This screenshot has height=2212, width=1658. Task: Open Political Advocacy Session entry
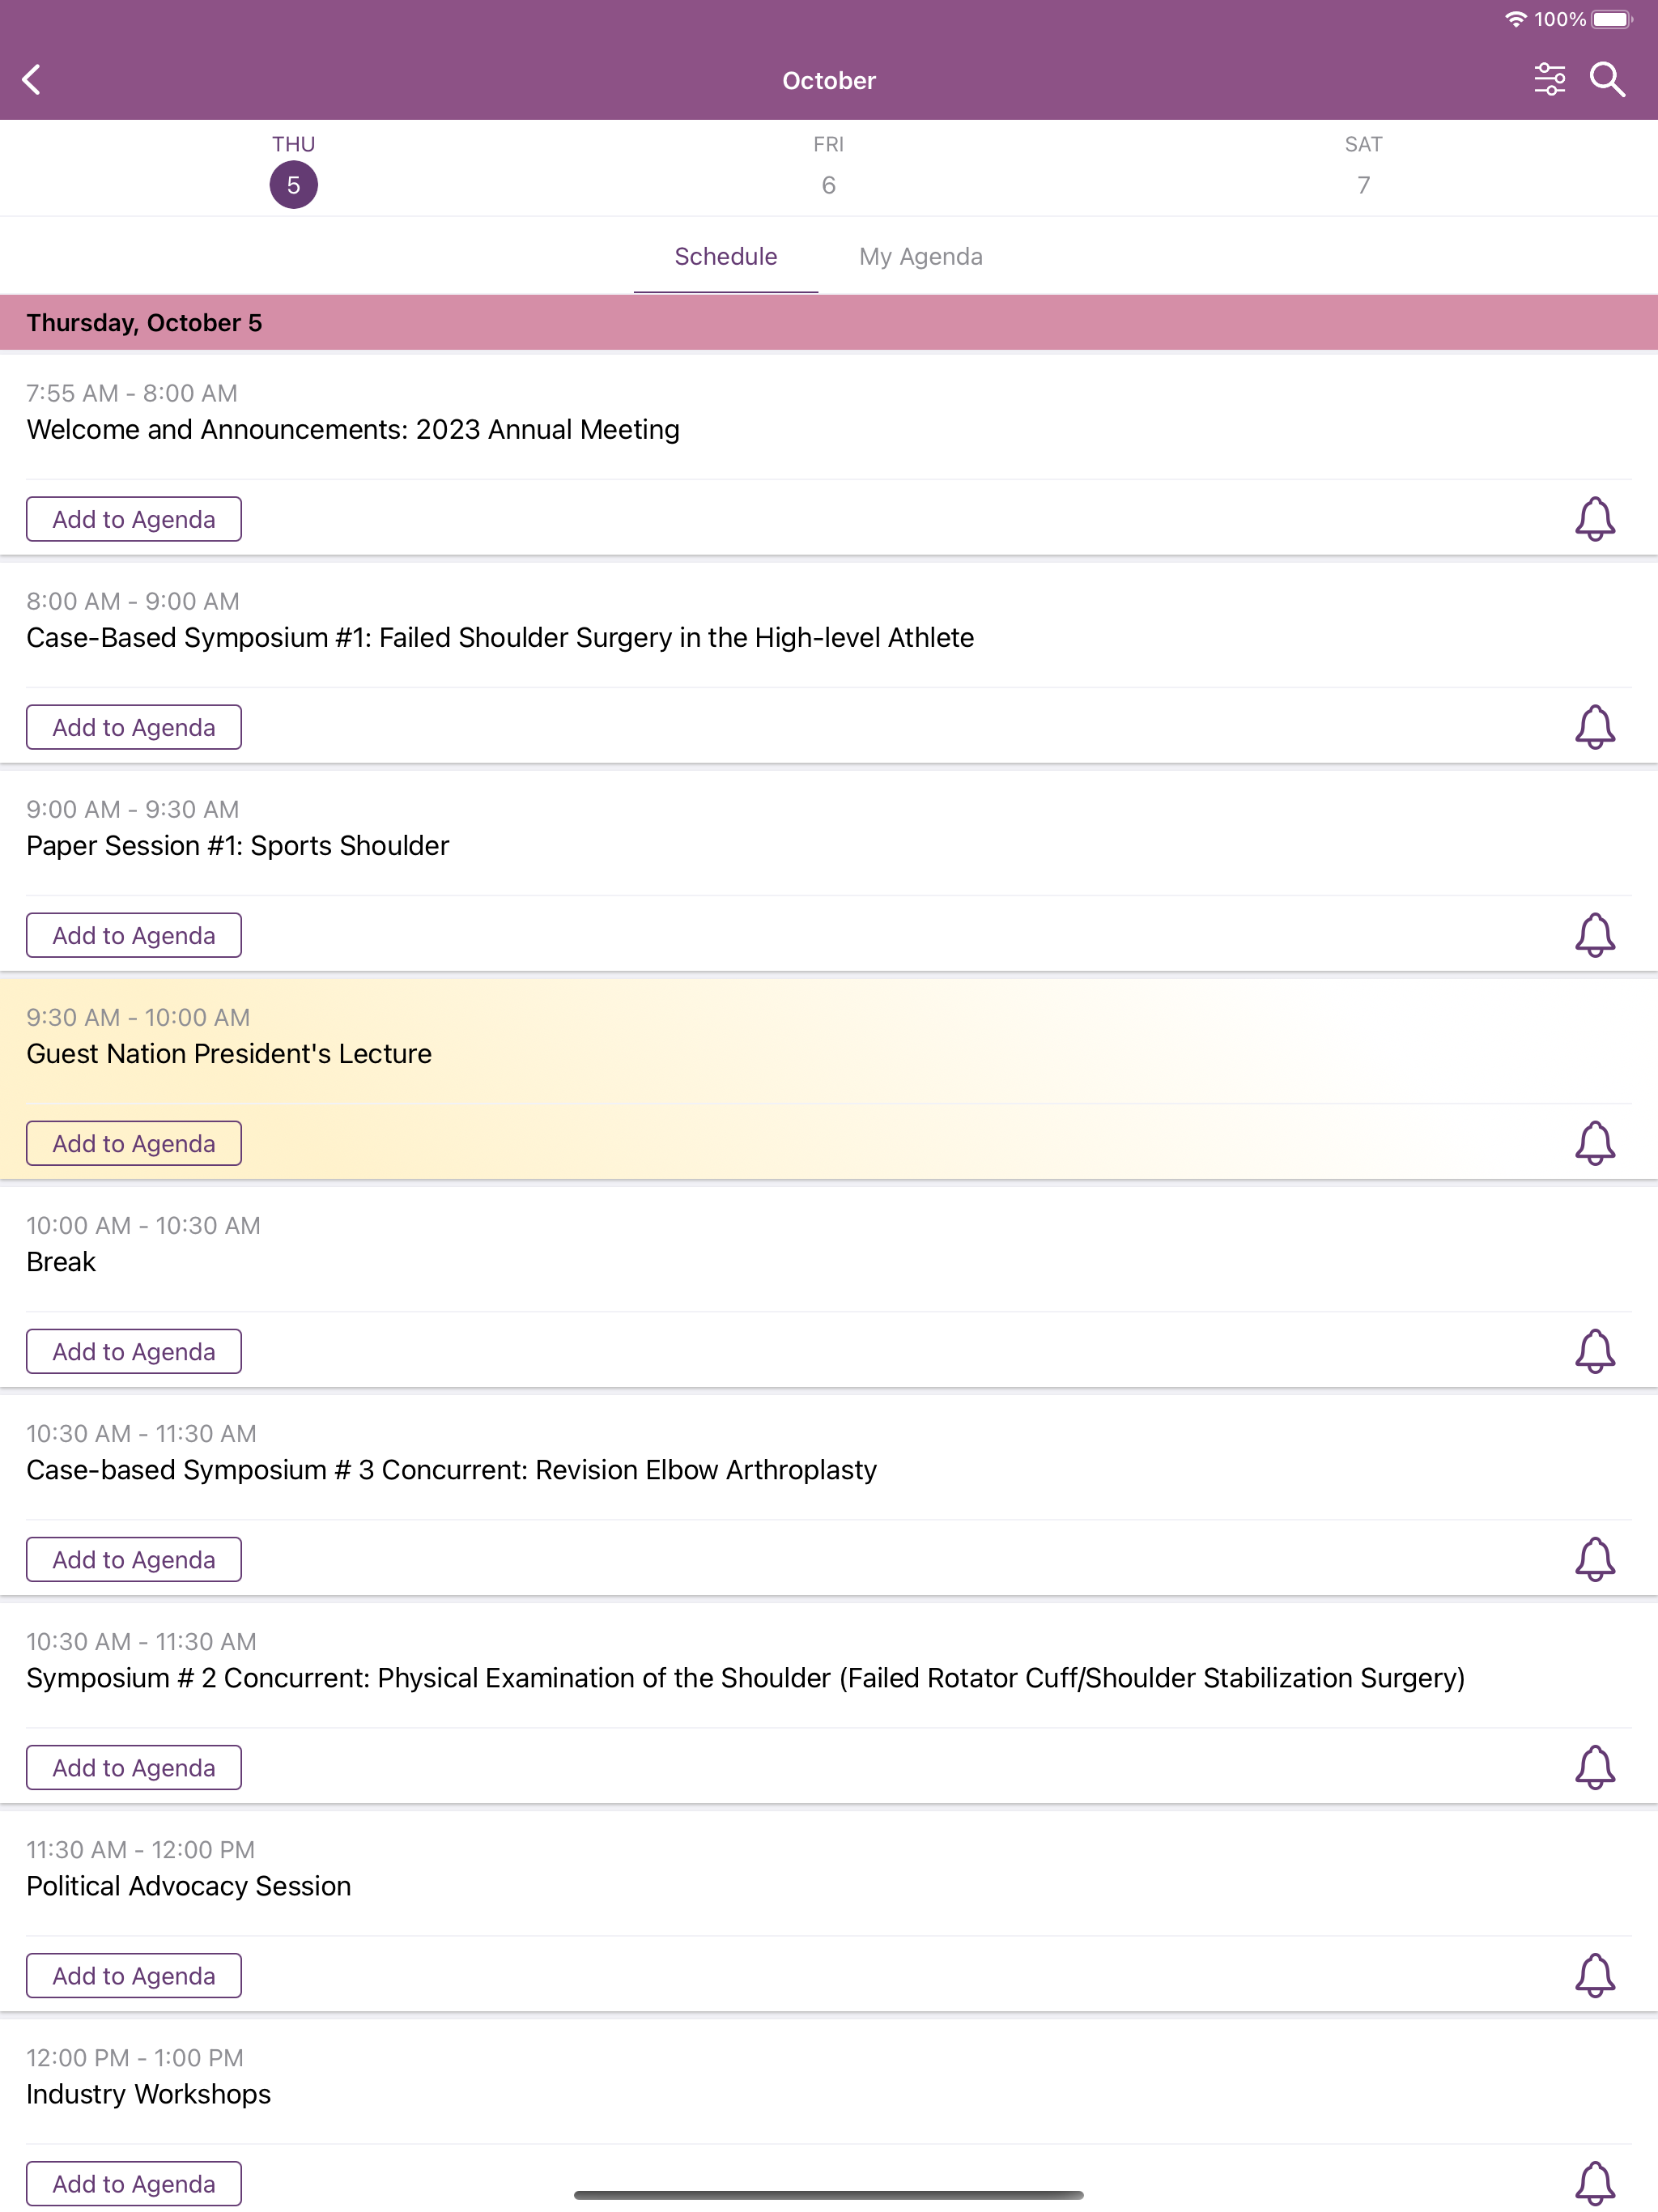pos(189,1886)
